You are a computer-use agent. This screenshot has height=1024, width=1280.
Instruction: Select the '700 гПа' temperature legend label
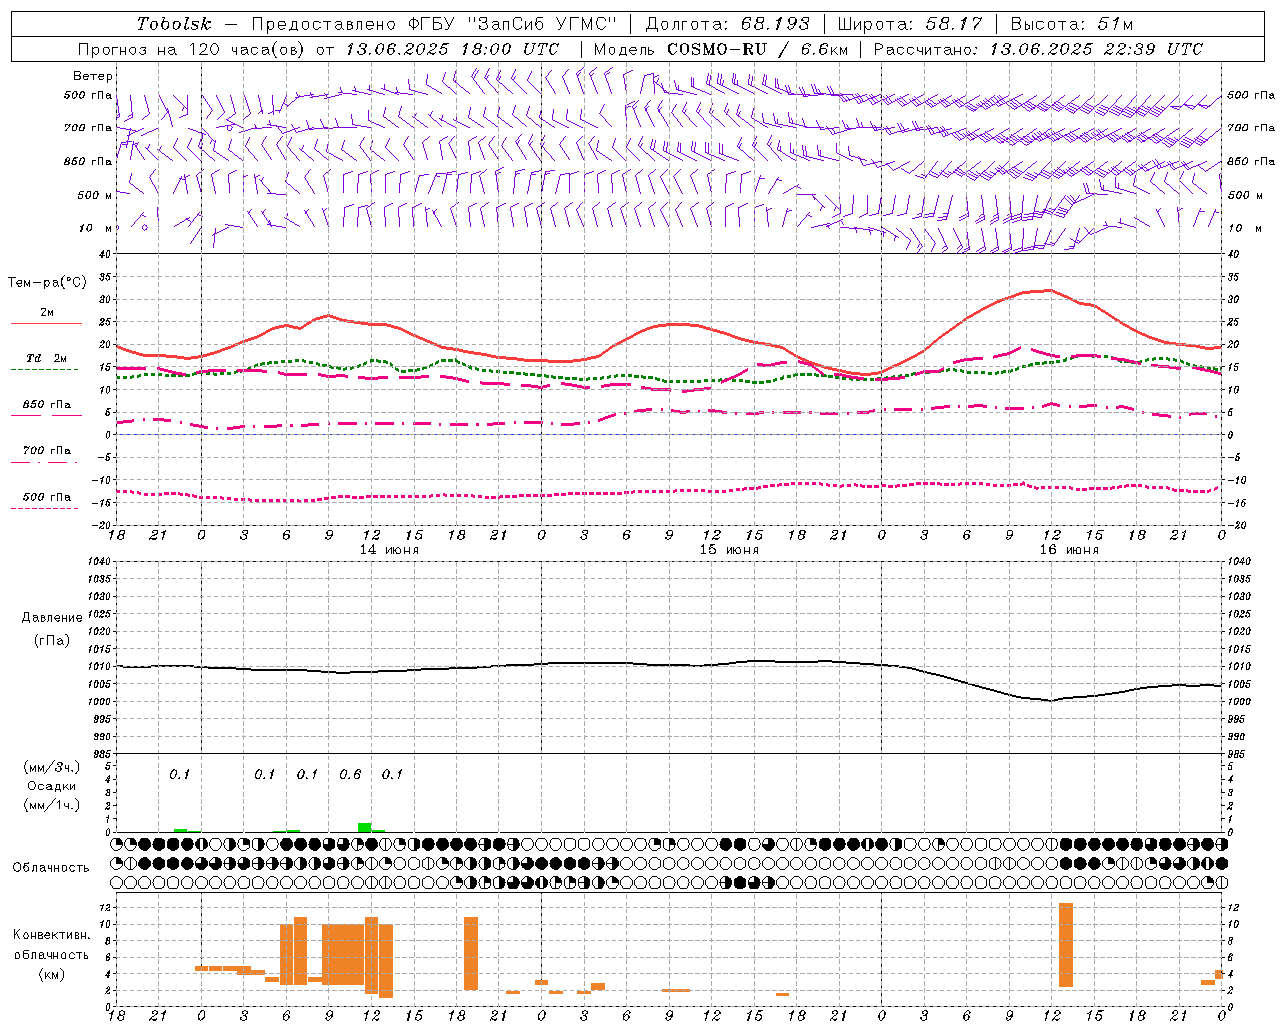[x=47, y=451]
